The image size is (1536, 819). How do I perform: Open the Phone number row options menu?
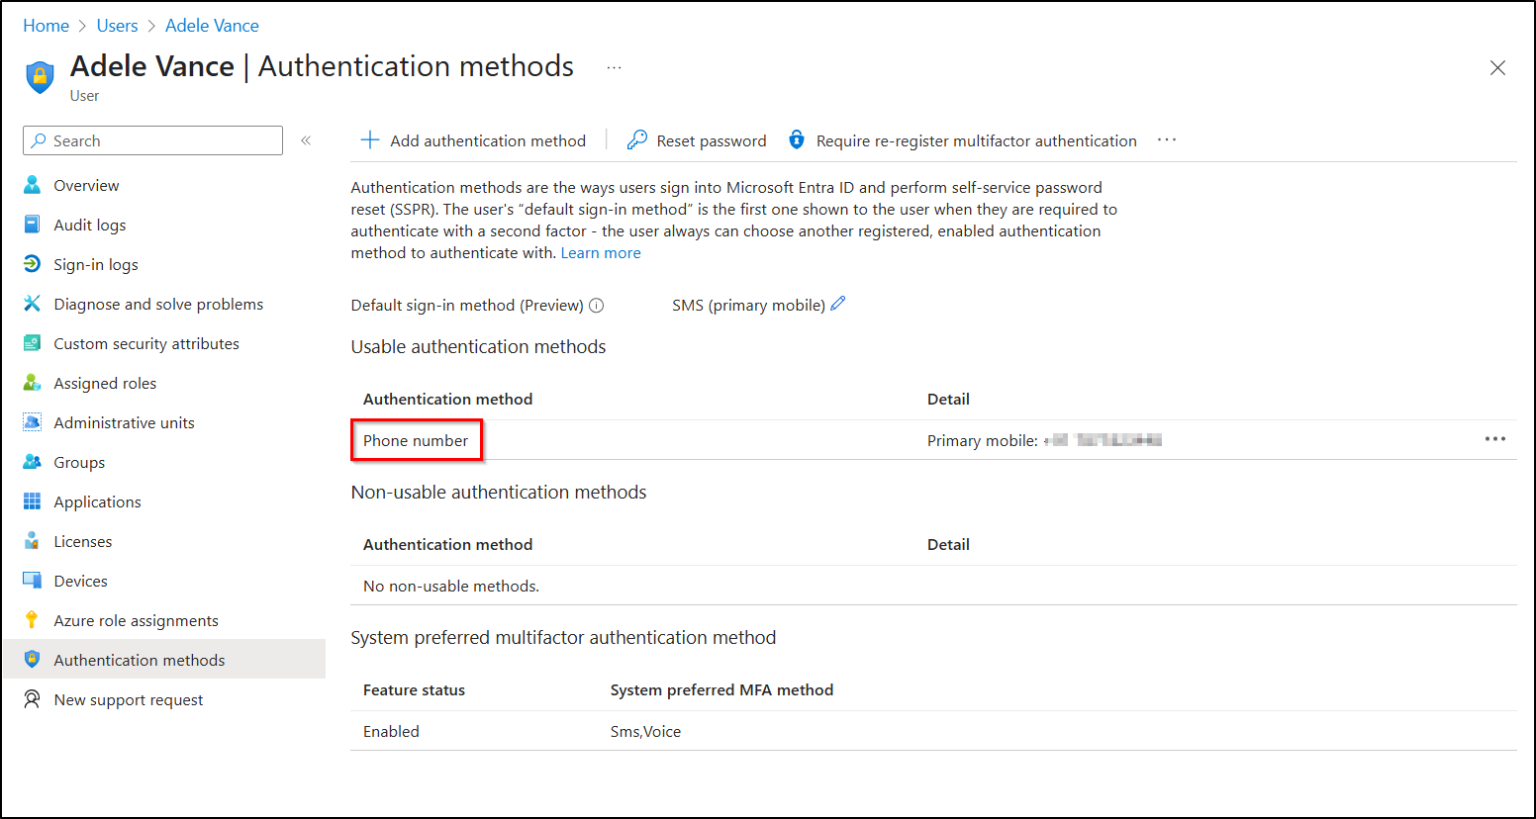pos(1496,438)
